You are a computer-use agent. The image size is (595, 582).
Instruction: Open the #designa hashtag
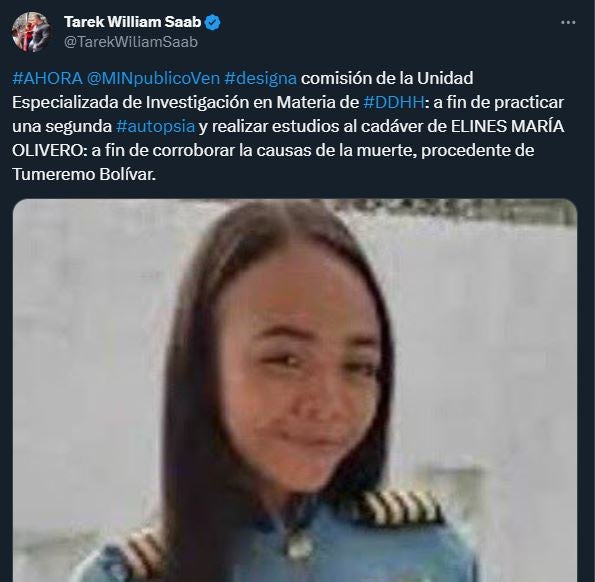pos(260,79)
